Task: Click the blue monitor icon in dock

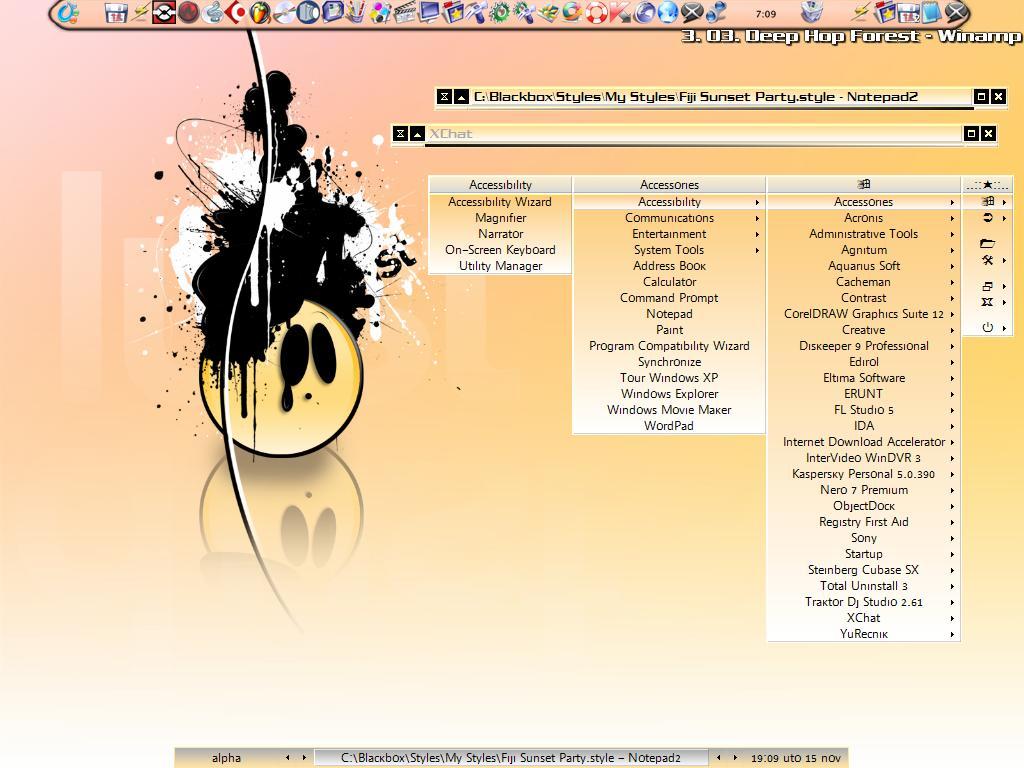Action: click(430, 12)
